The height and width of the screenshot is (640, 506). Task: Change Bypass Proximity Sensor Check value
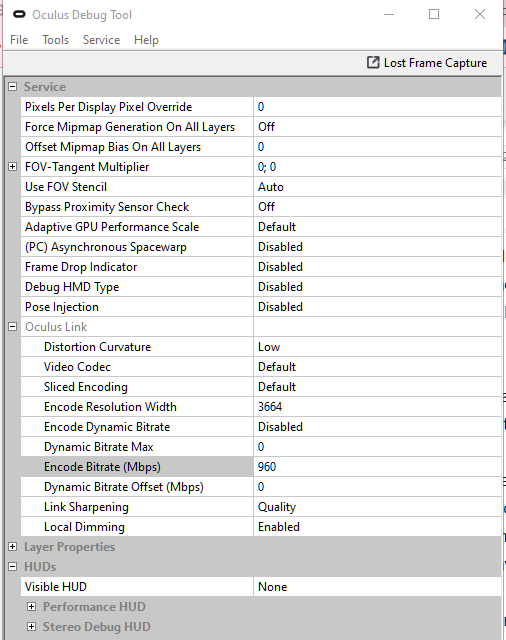pyautogui.click(x=377, y=207)
